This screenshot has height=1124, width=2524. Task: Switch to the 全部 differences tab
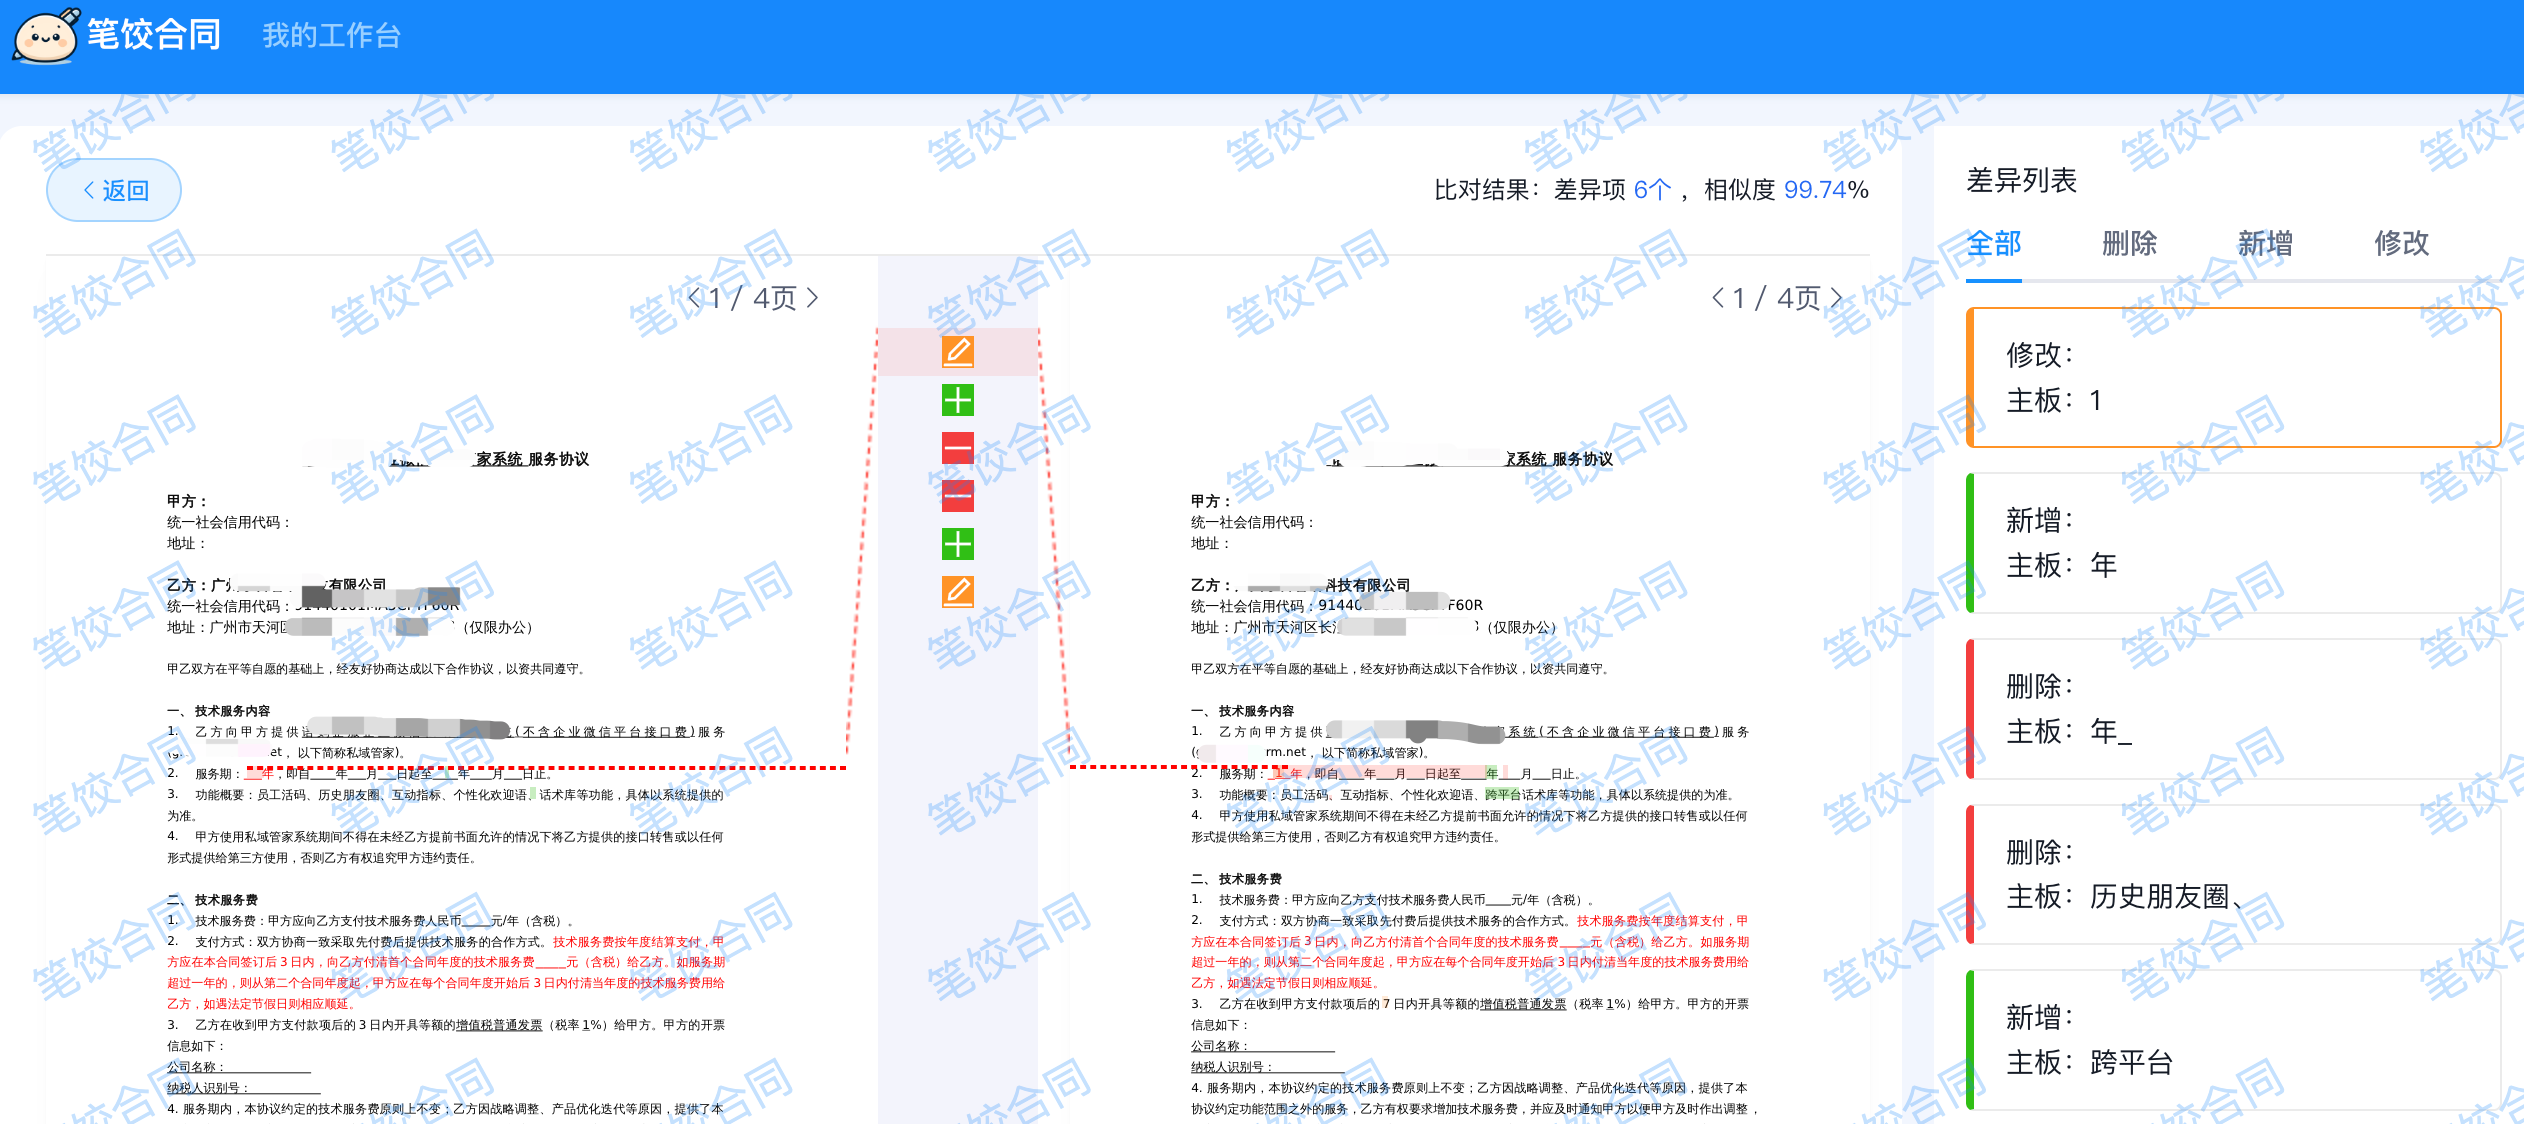click(x=1993, y=244)
